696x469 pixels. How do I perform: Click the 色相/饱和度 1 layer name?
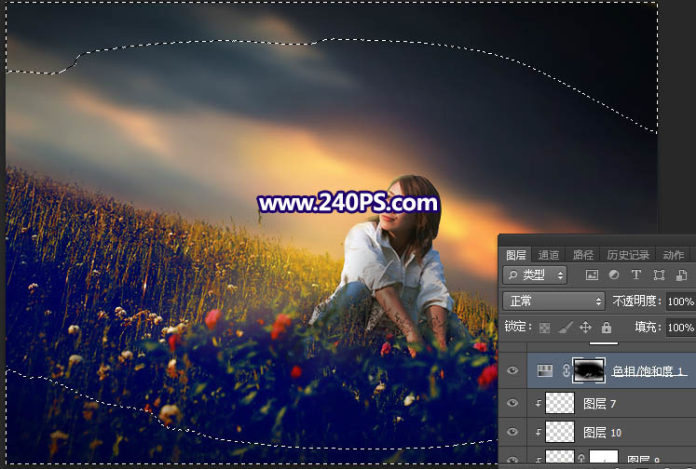[x=649, y=371]
